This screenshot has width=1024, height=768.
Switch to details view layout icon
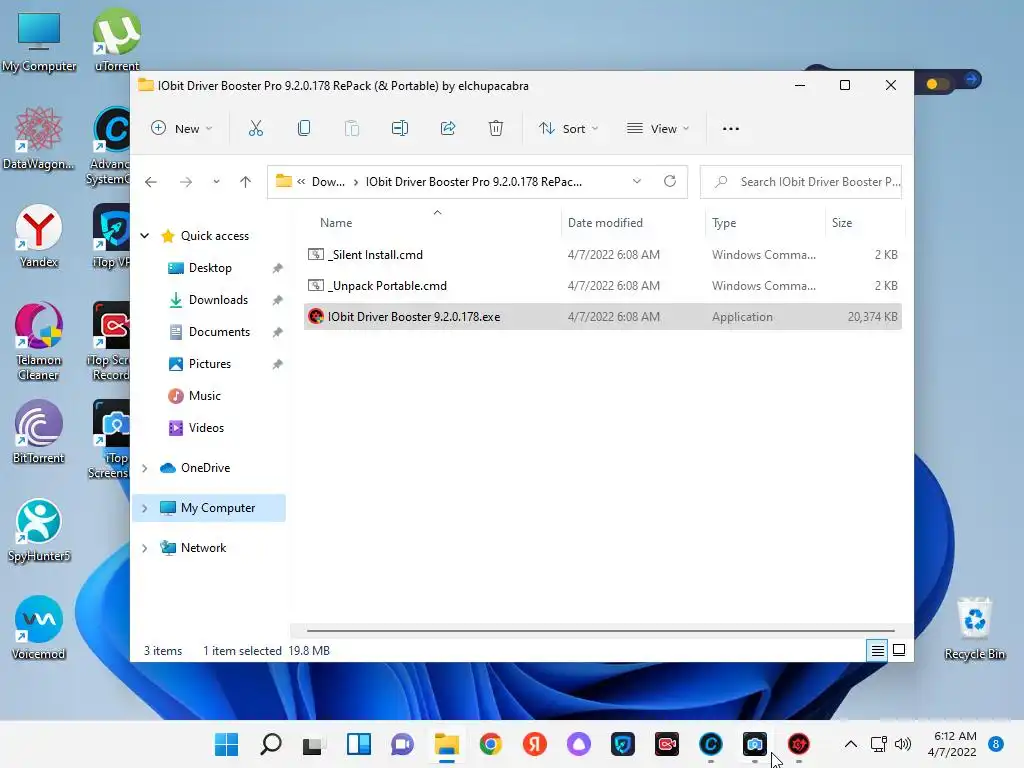[x=878, y=650]
